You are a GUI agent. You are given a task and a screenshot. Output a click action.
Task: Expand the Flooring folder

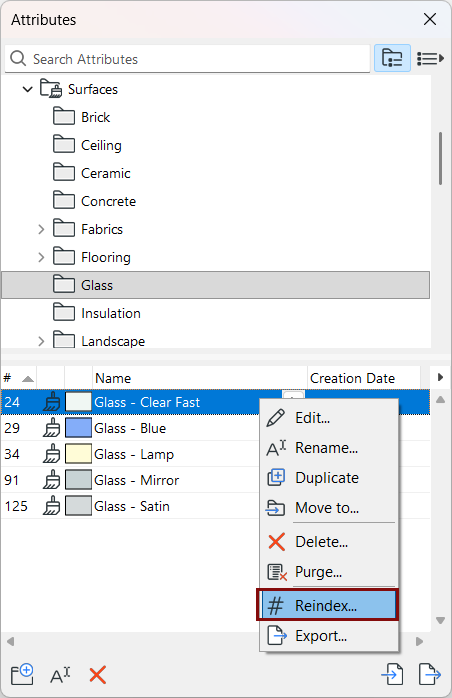tap(41, 257)
